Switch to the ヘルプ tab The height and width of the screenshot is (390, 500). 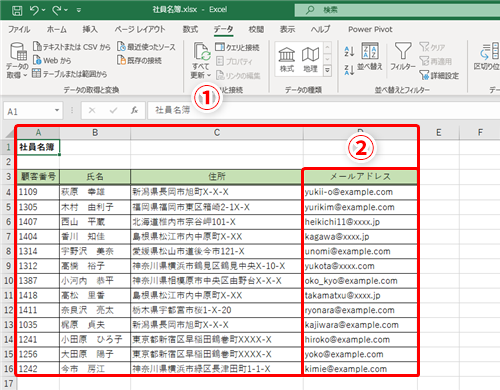[x=320, y=29]
